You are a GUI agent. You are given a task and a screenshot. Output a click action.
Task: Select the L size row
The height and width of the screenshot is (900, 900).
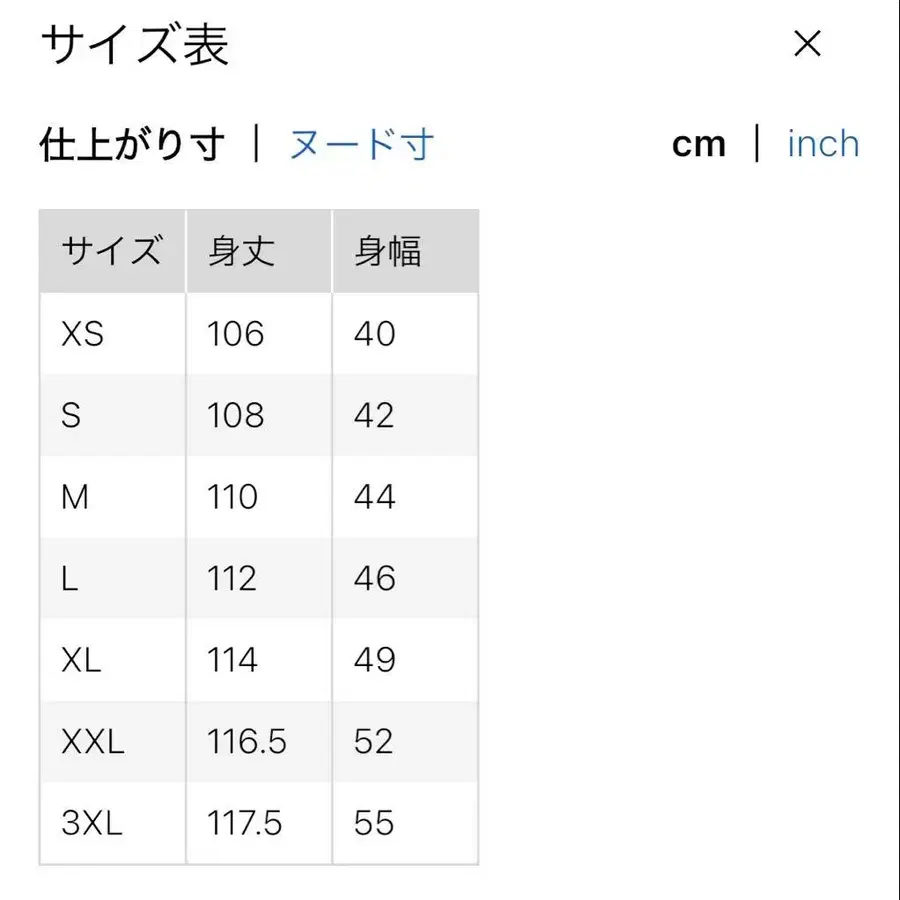(x=68, y=578)
